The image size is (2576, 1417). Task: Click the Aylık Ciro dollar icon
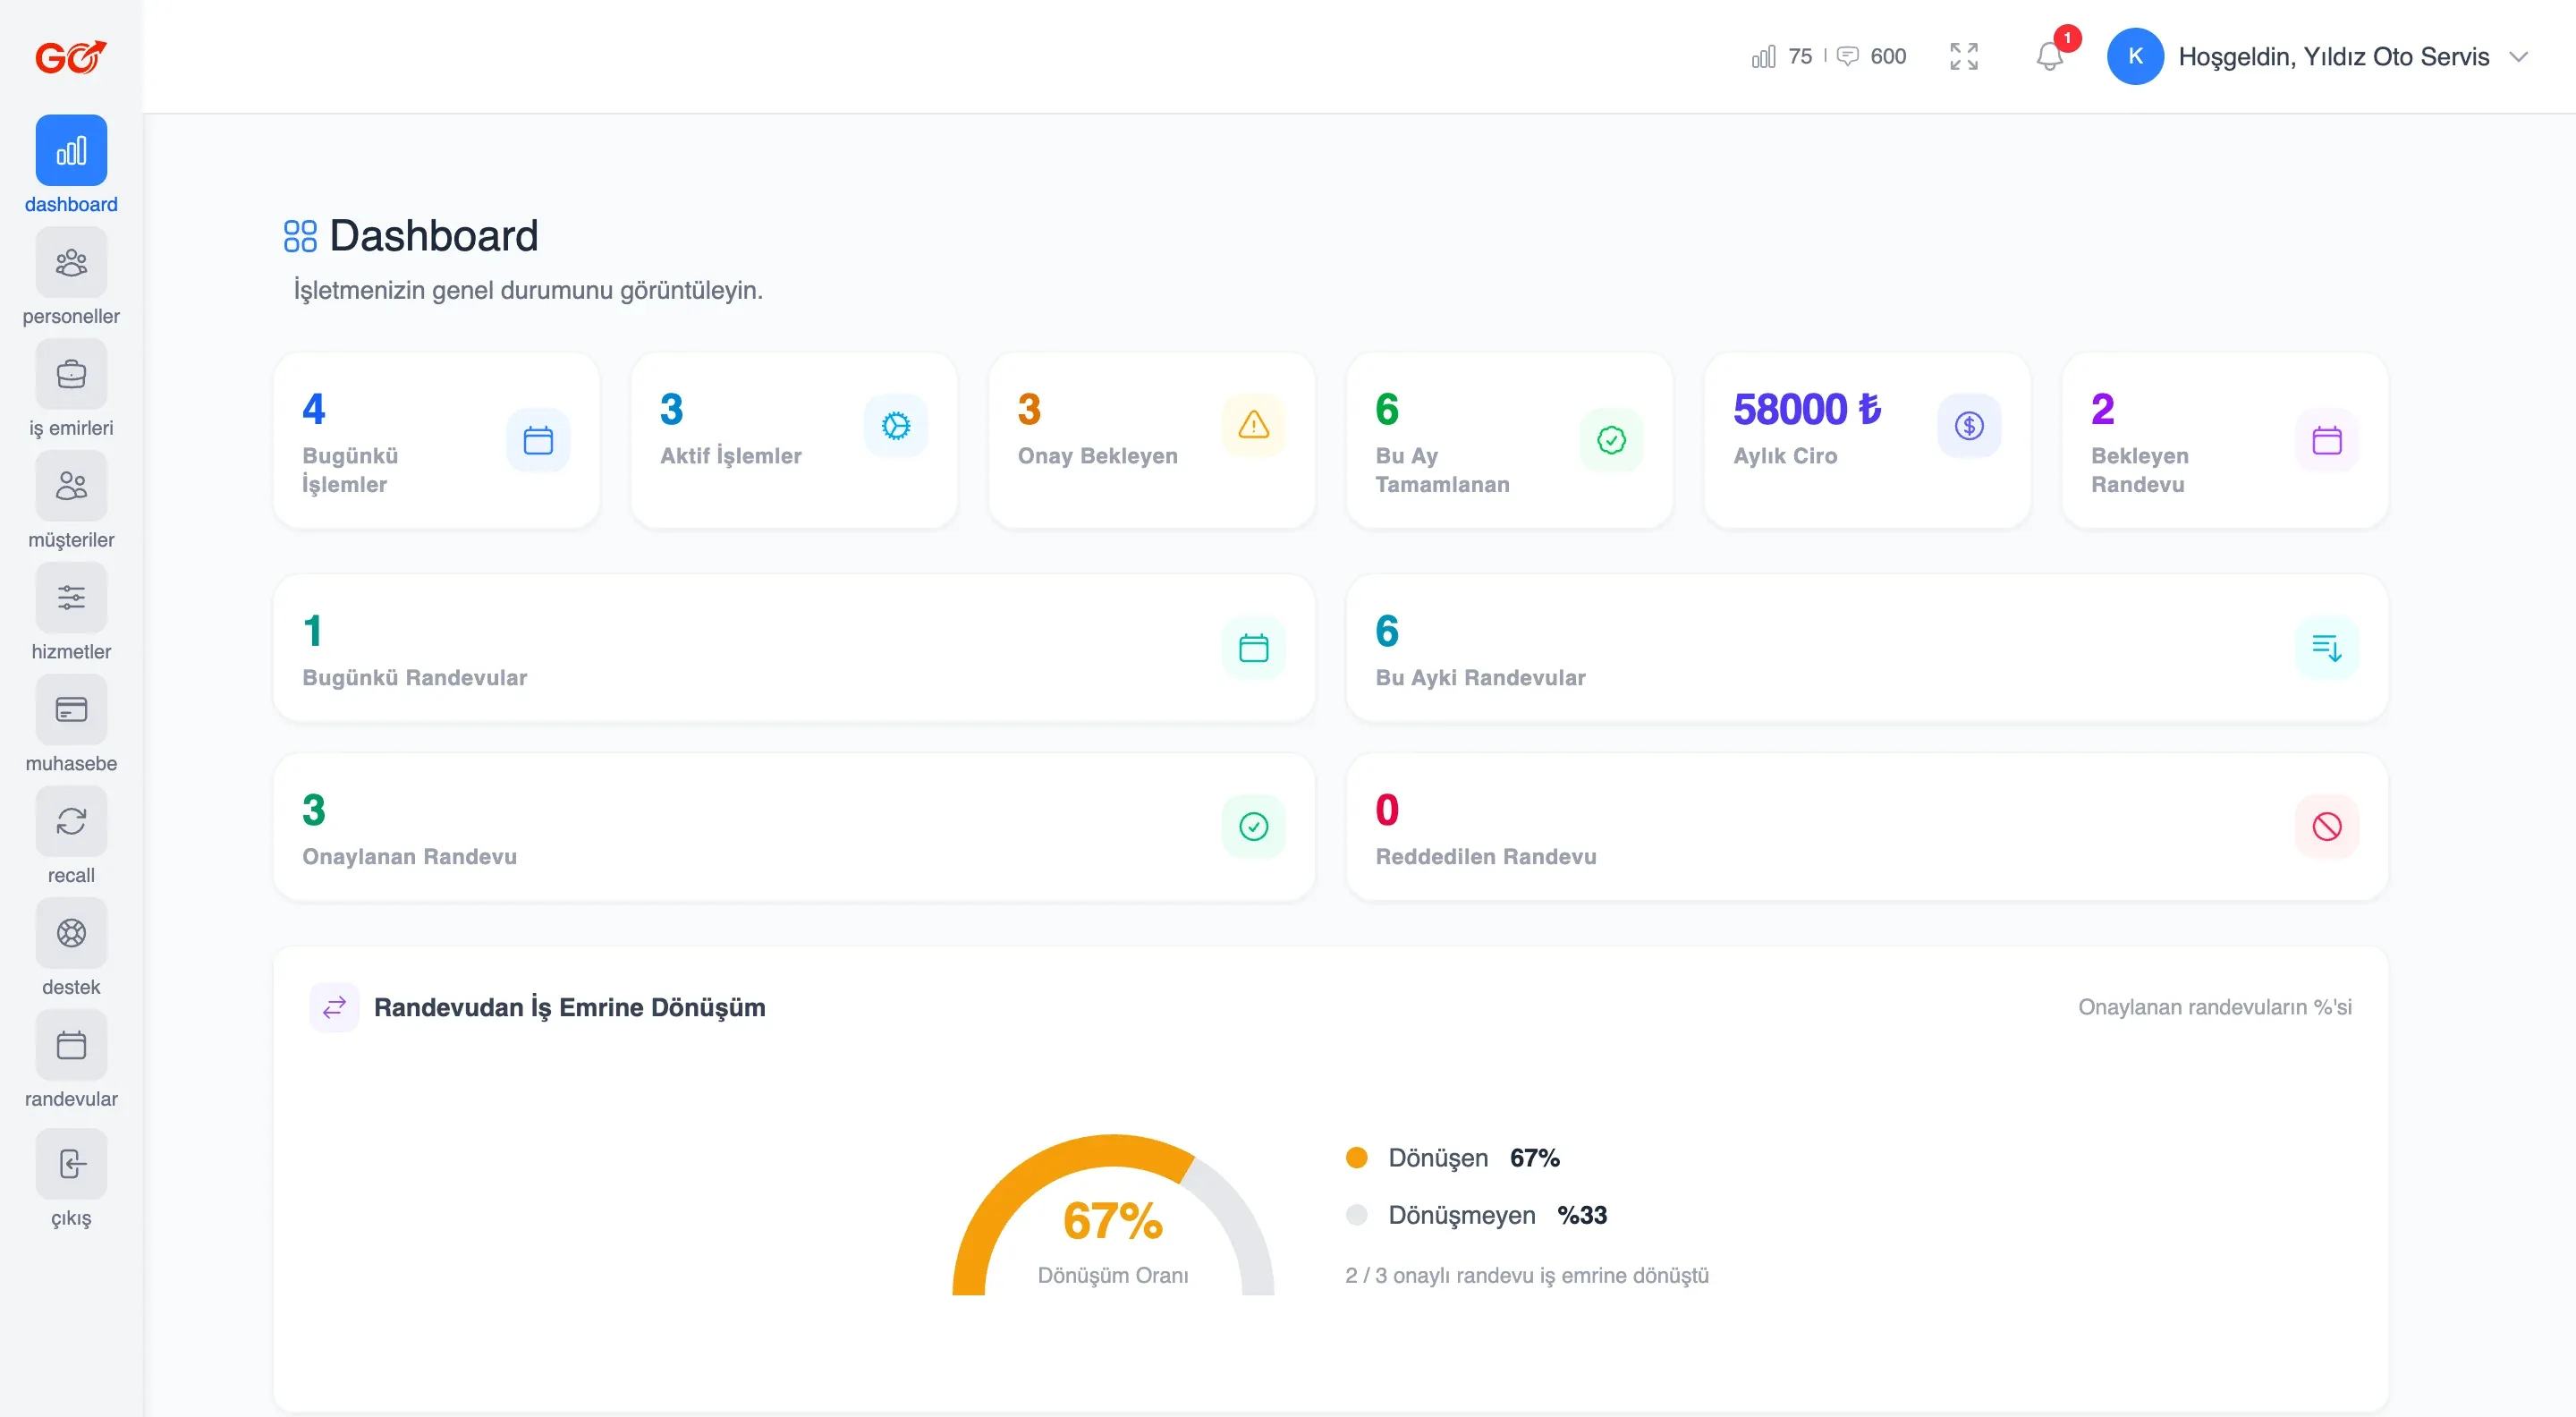click(1969, 426)
